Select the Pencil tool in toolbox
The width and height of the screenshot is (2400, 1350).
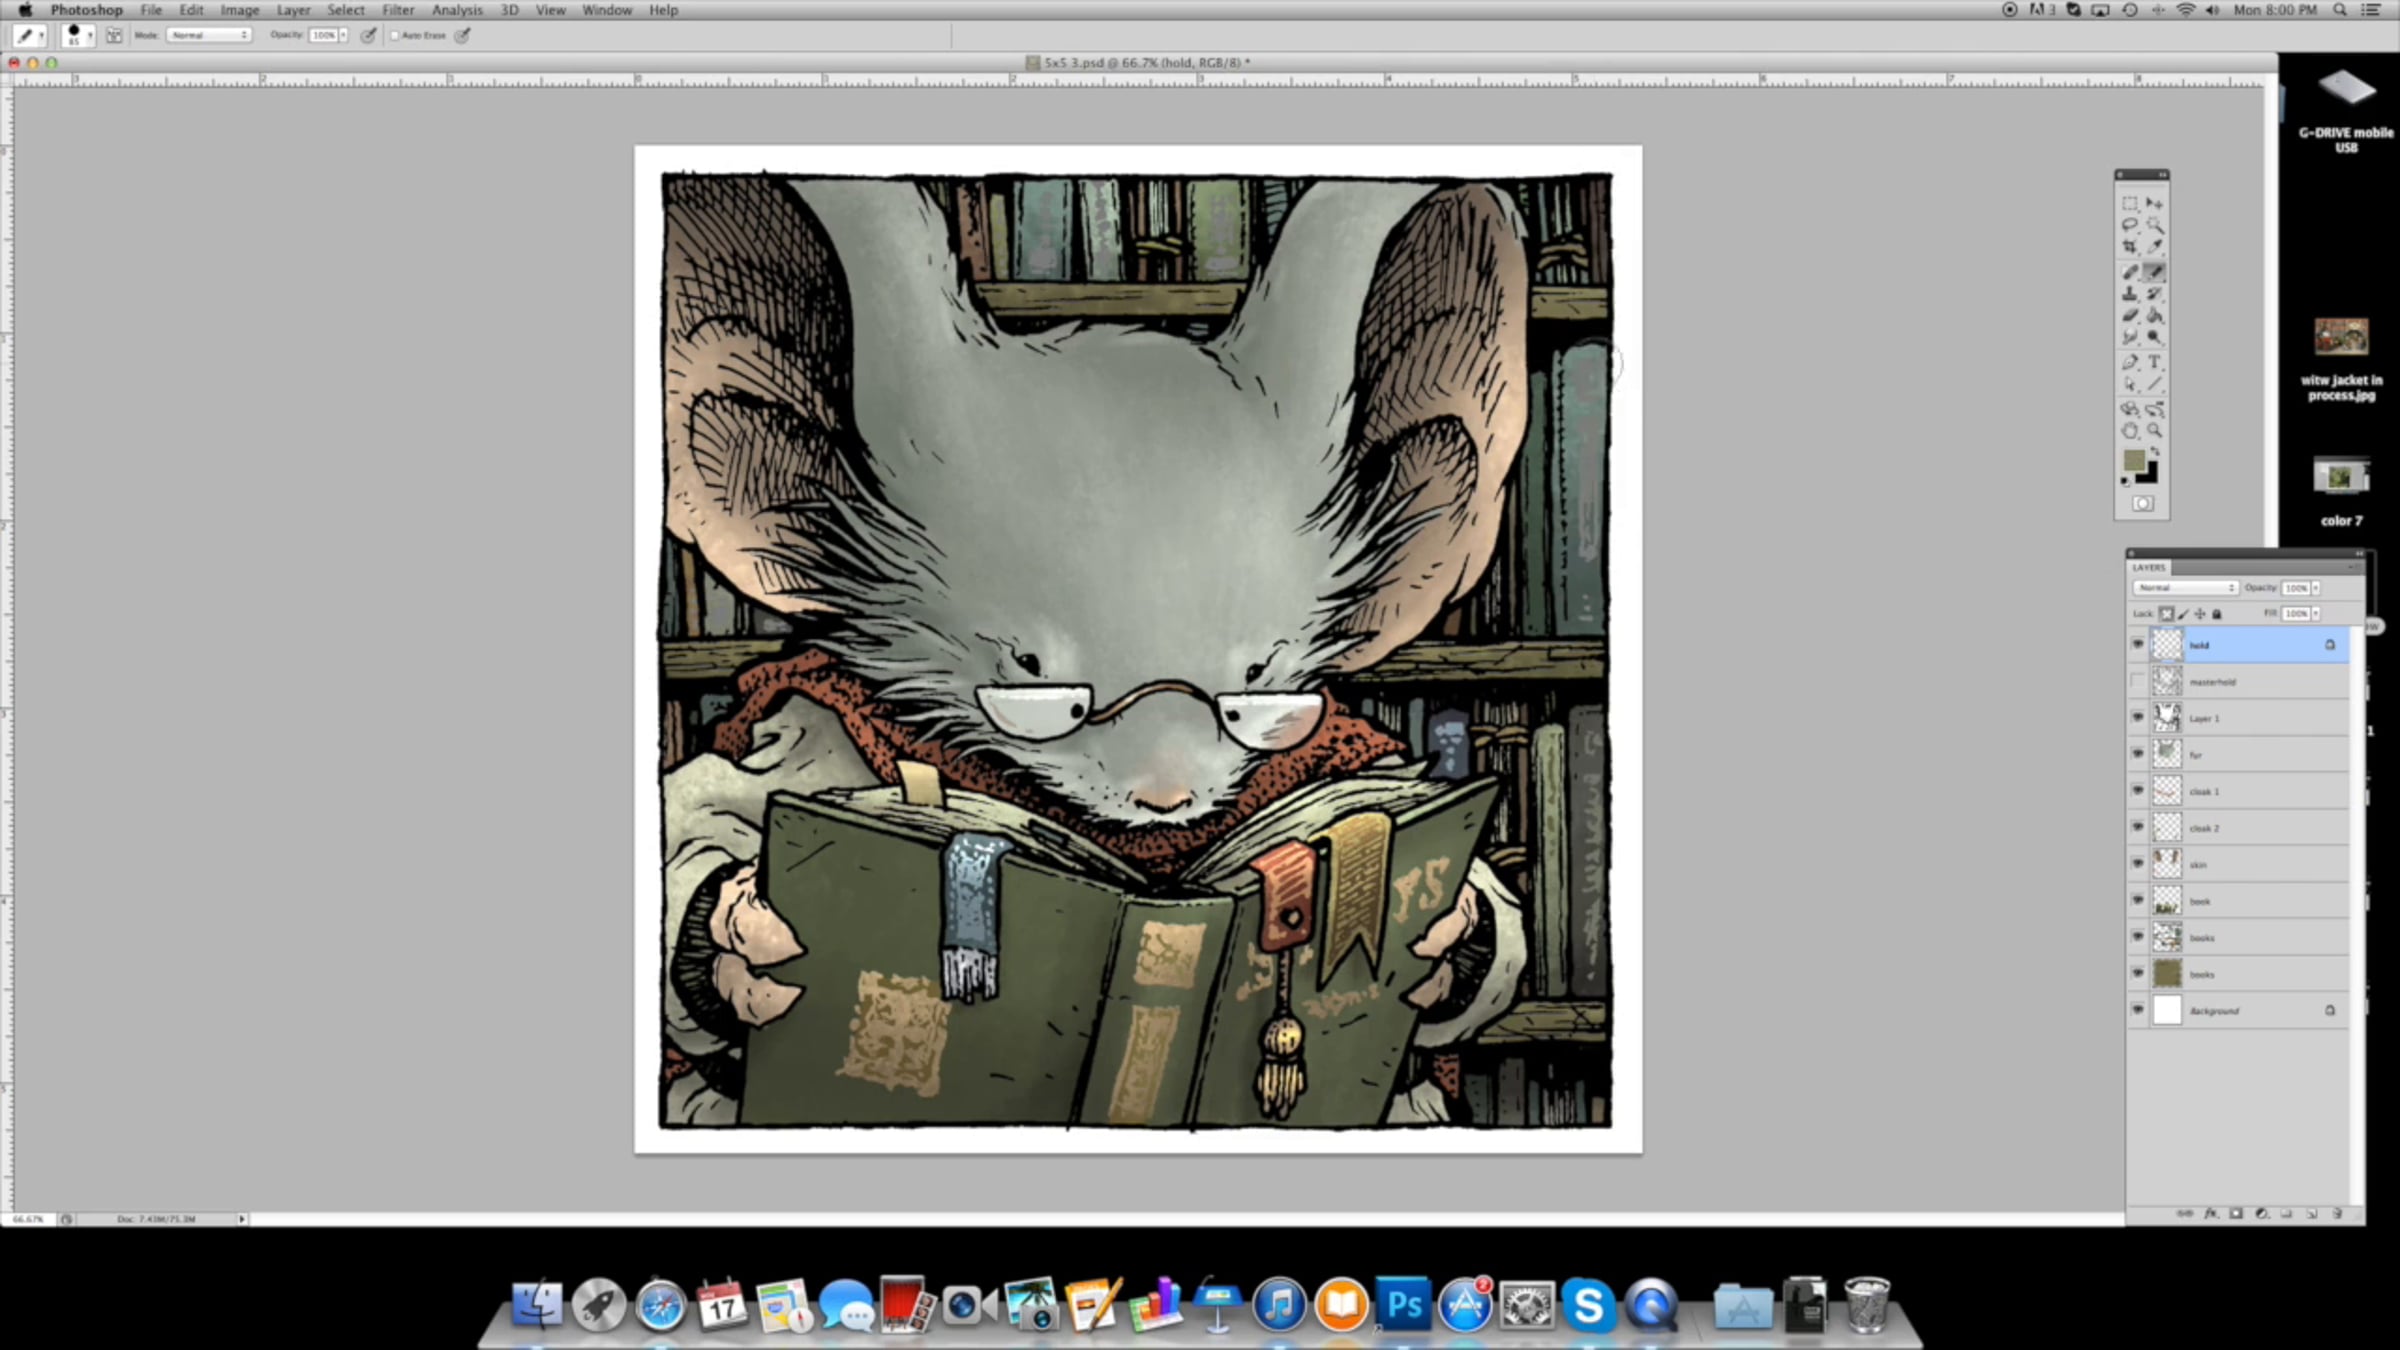(2155, 272)
